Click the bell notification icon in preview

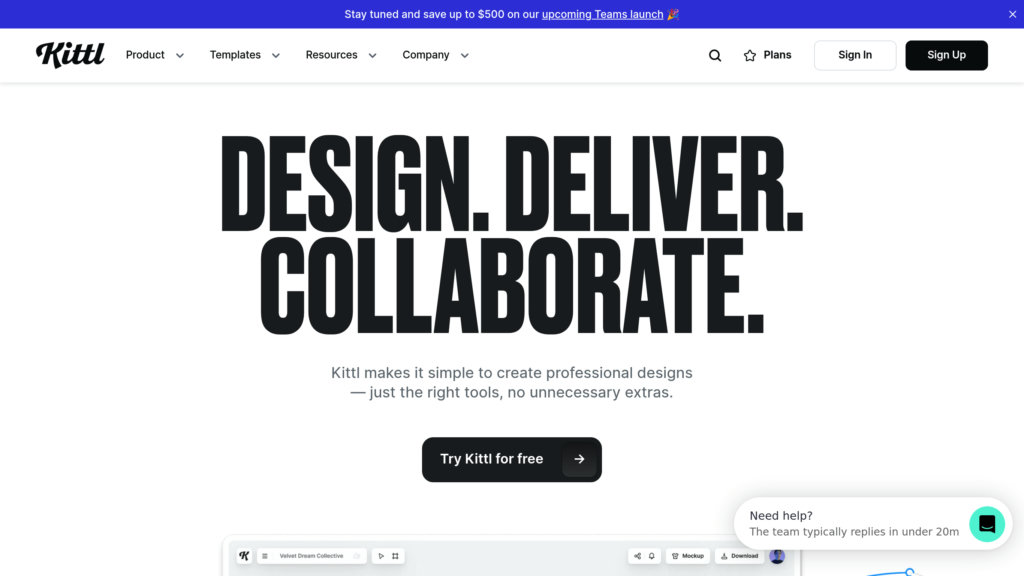[651, 556]
